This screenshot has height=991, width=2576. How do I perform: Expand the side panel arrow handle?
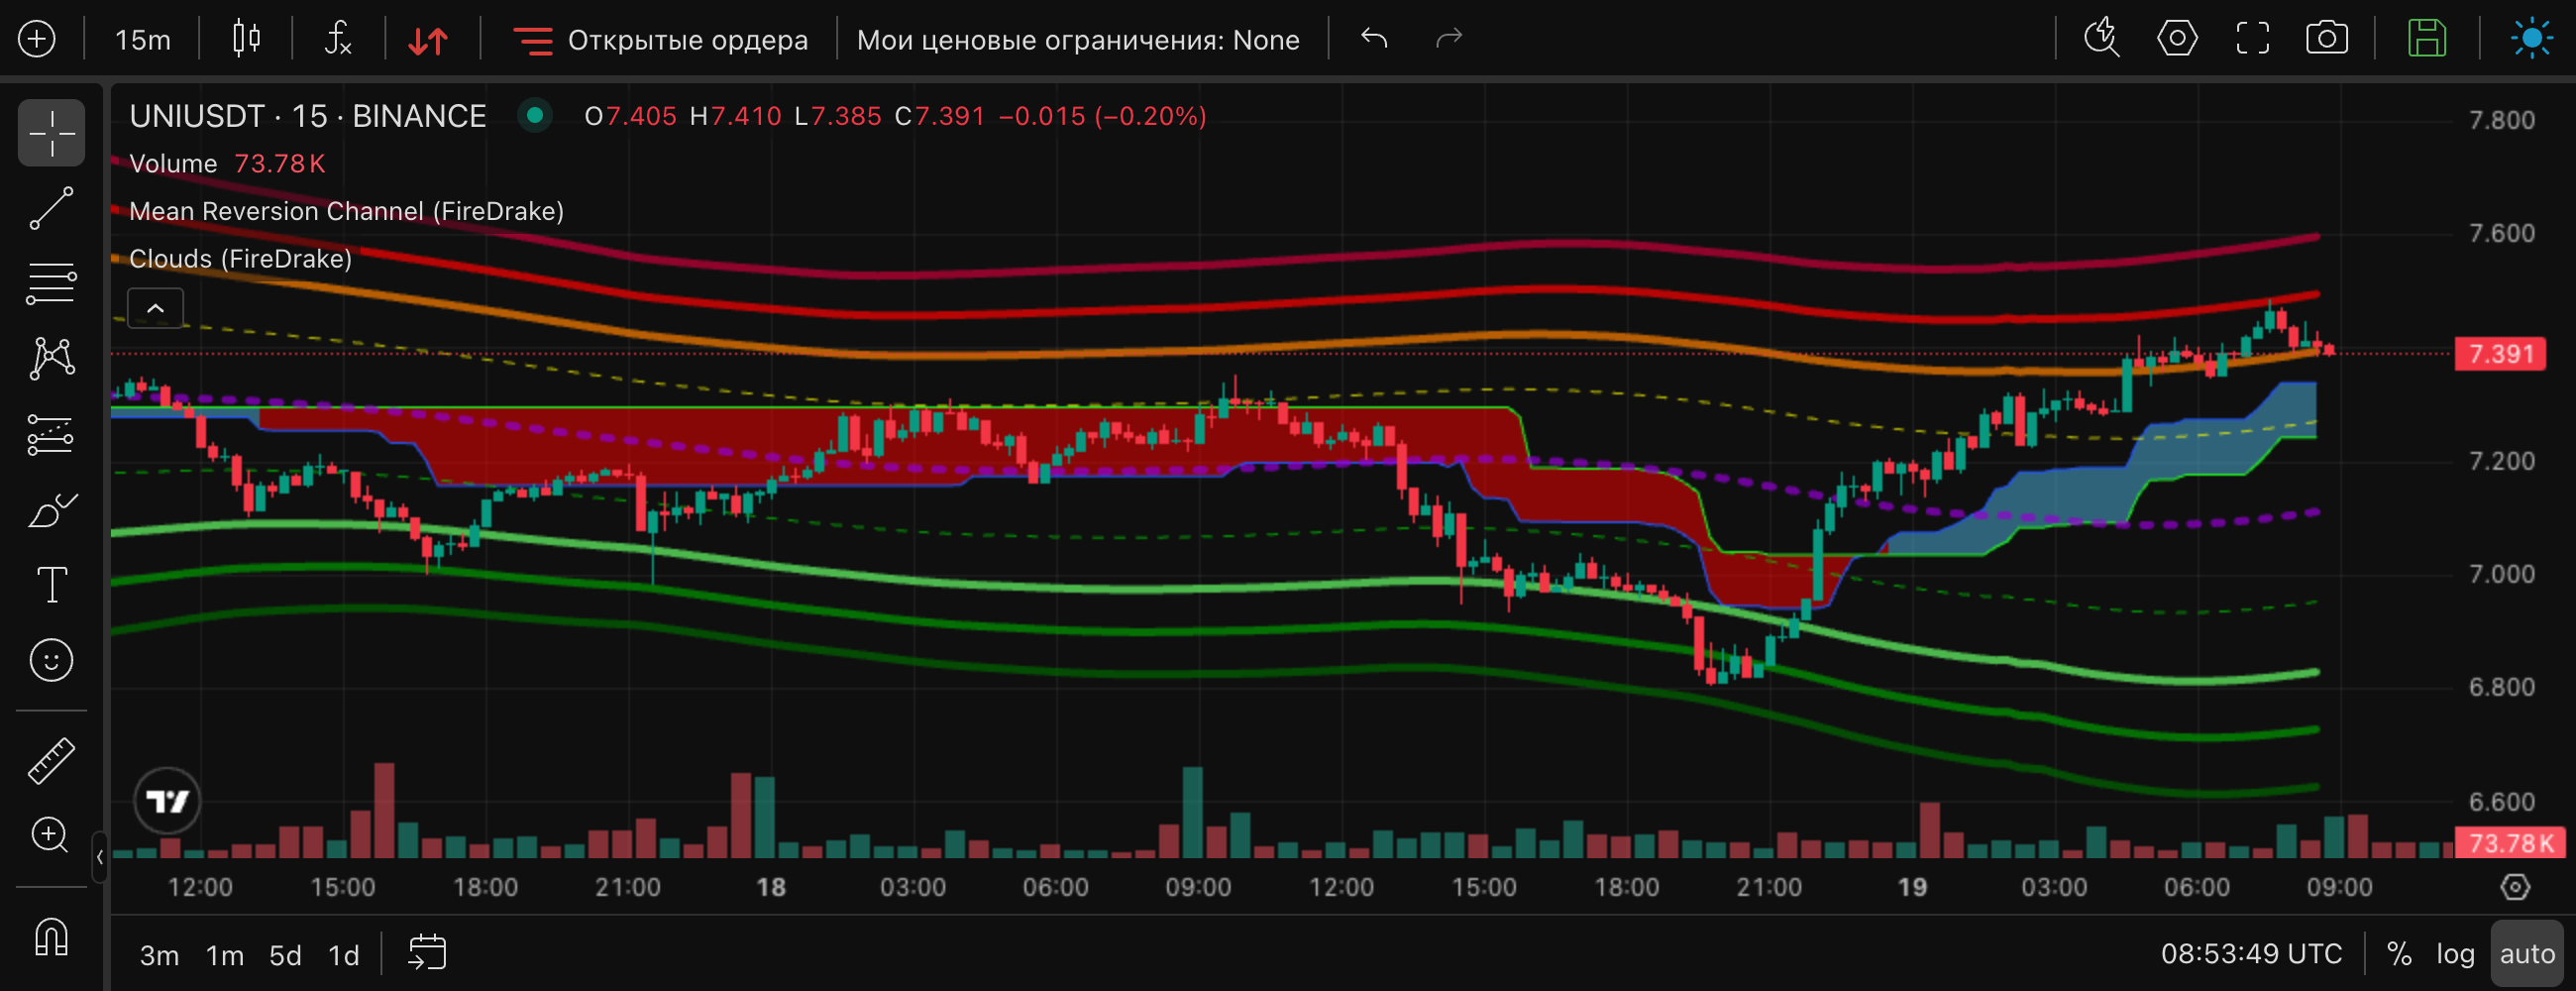pyautogui.click(x=99, y=857)
